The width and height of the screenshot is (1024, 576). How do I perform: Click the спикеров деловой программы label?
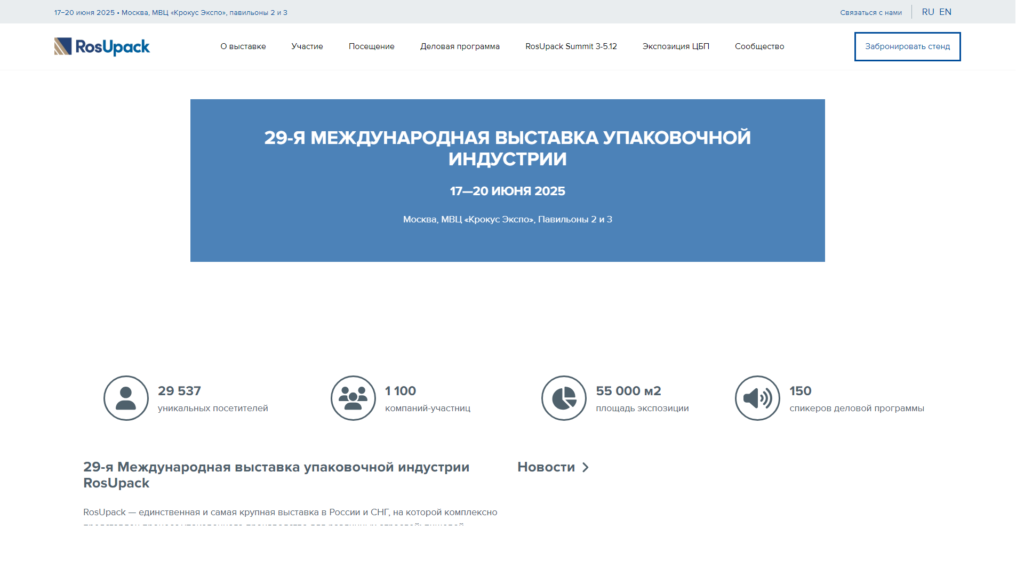point(857,408)
